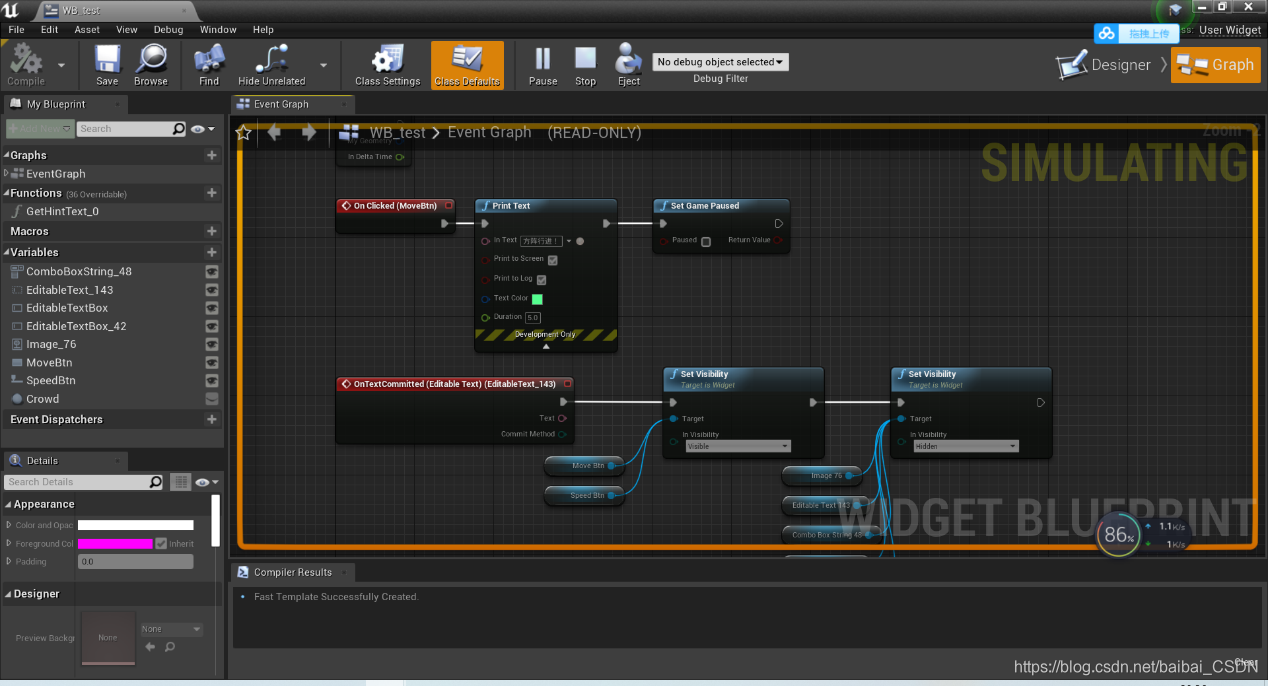Eject from the debugged object
1268x686 pixels.
(628, 63)
